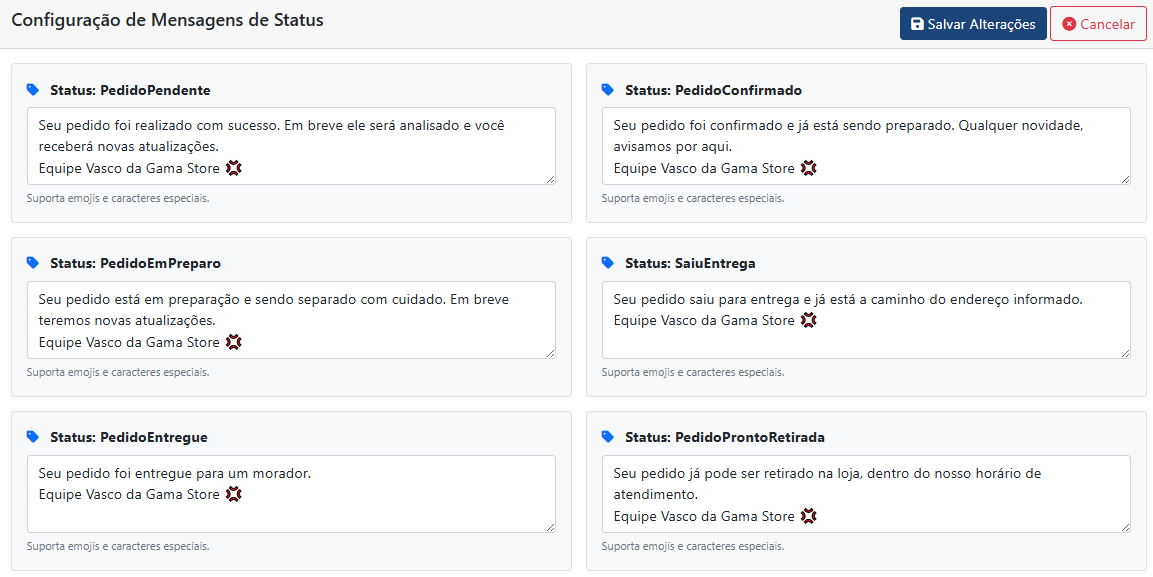This screenshot has height=577, width=1153.
Task: Click the tag icon beside Status: PedidoConfirmado
Action: tap(608, 89)
